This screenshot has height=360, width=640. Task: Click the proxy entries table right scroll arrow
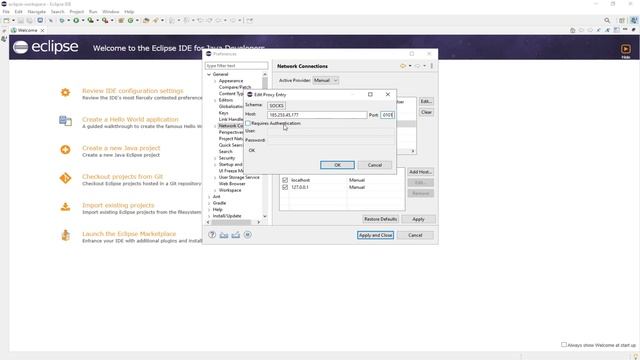413,151
